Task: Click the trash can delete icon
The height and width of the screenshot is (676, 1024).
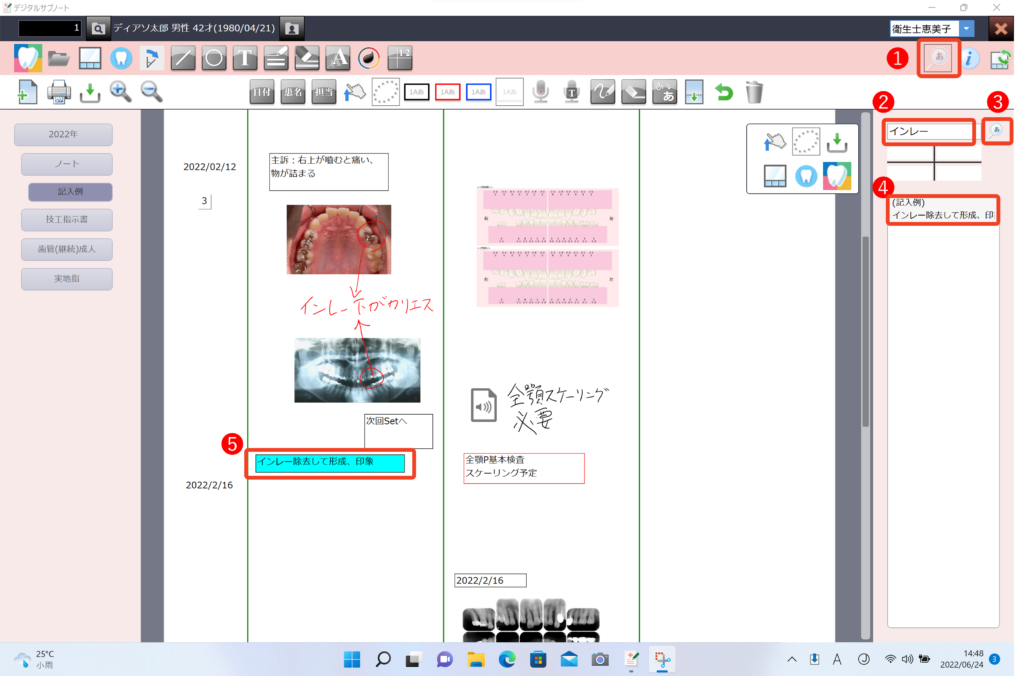Action: coord(754,92)
